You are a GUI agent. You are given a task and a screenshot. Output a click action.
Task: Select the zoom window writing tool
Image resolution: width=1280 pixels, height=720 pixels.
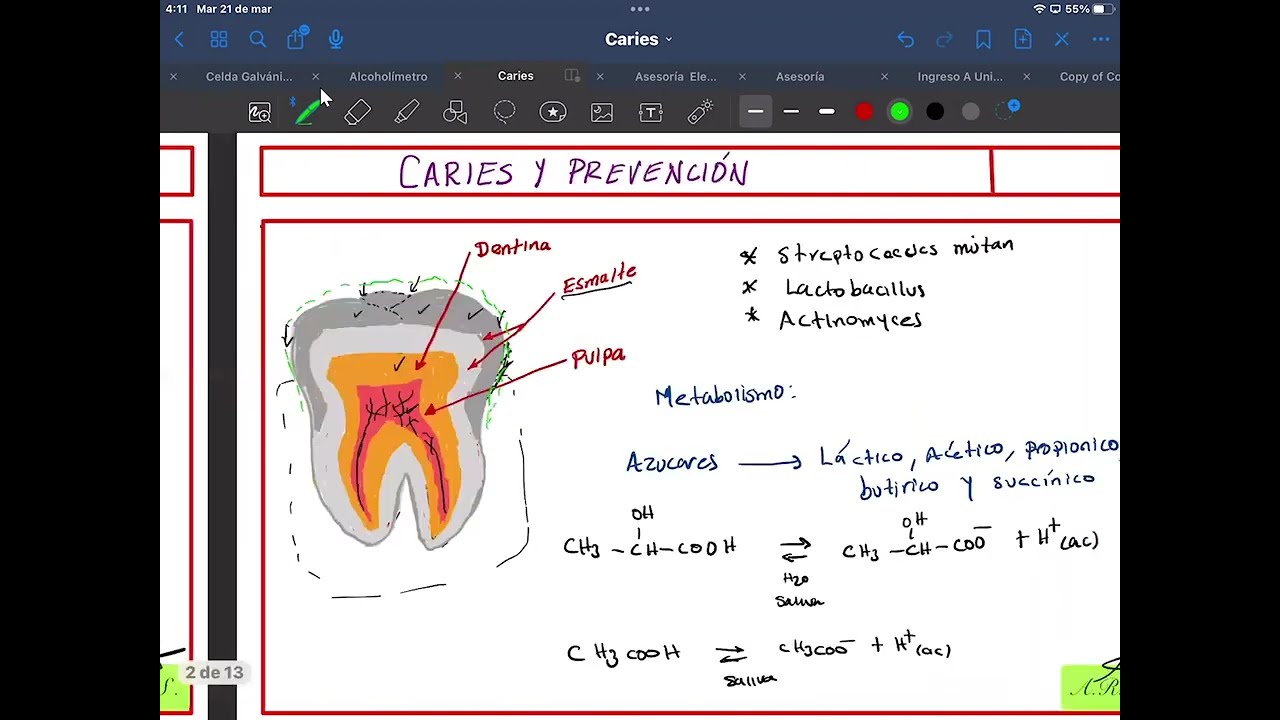click(260, 113)
